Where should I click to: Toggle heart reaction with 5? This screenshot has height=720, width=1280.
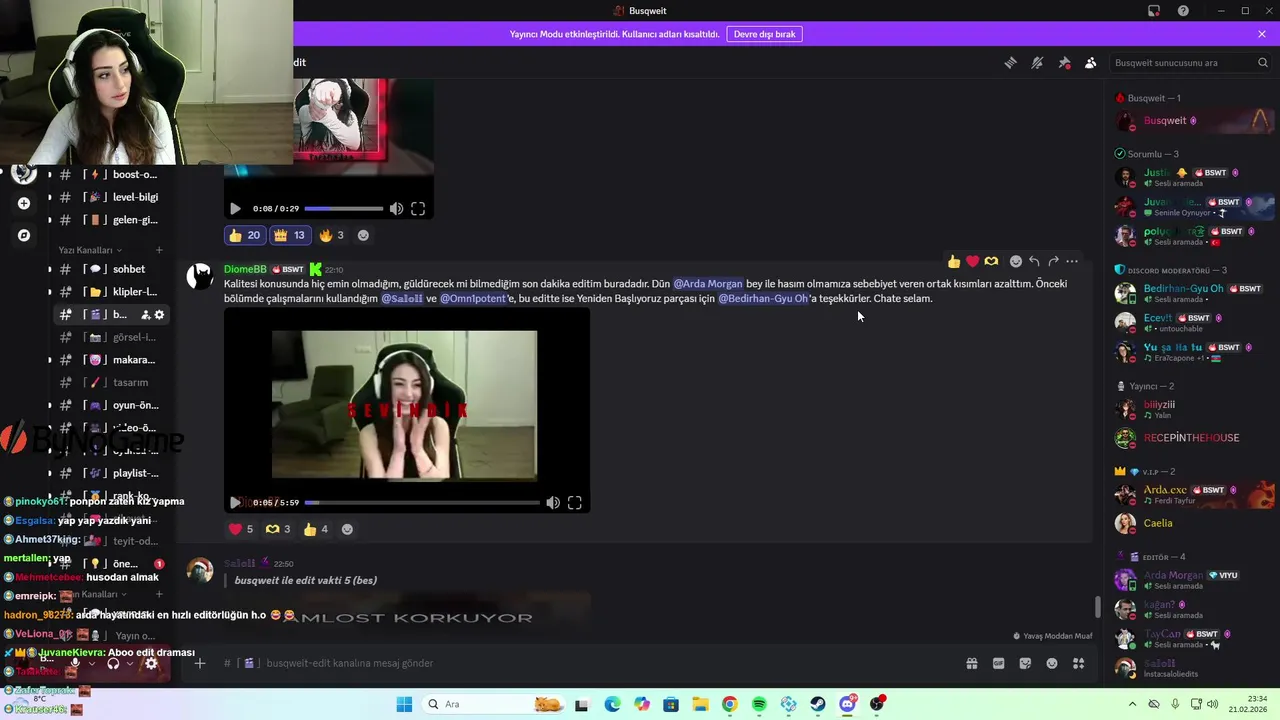[240, 529]
